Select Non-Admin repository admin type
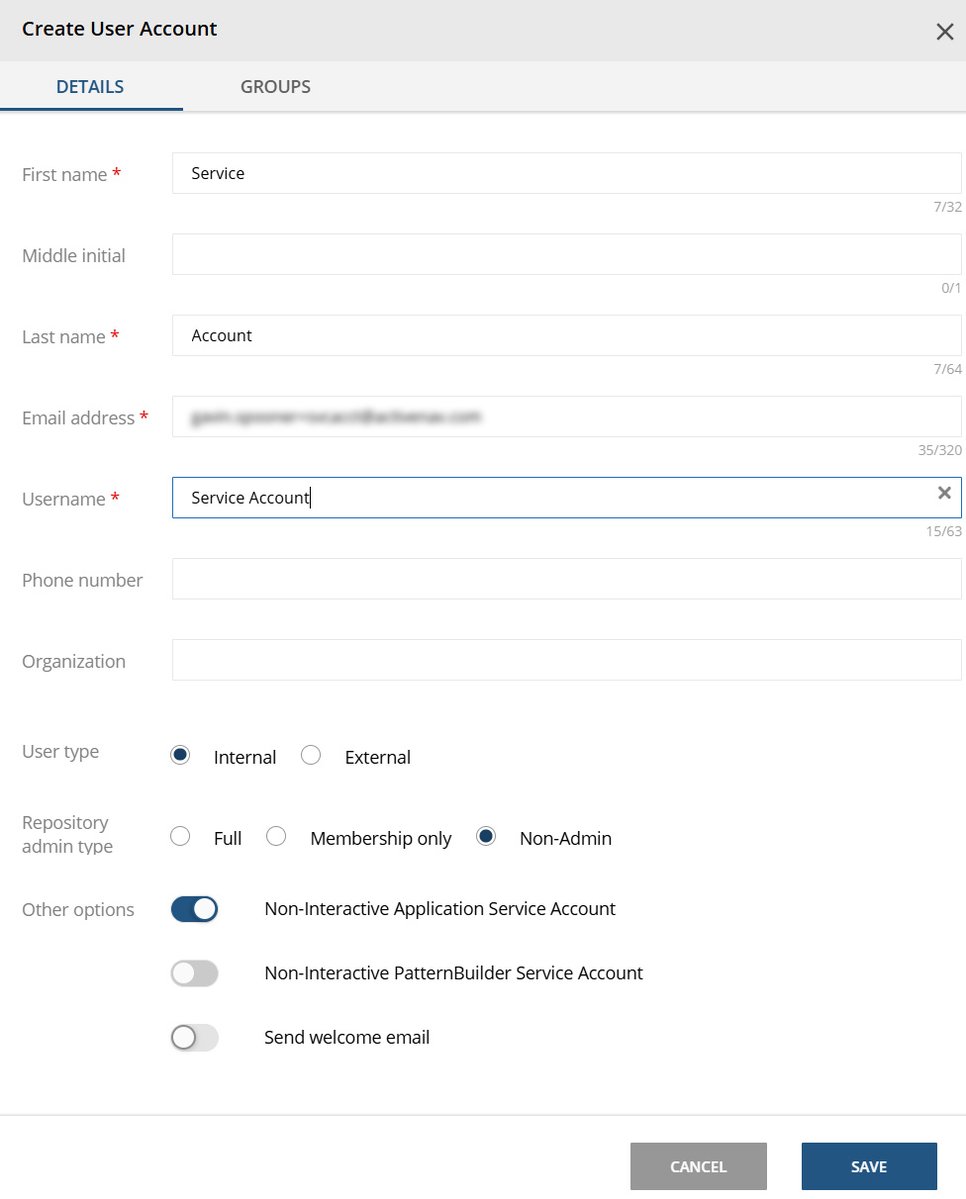 [485, 835]
